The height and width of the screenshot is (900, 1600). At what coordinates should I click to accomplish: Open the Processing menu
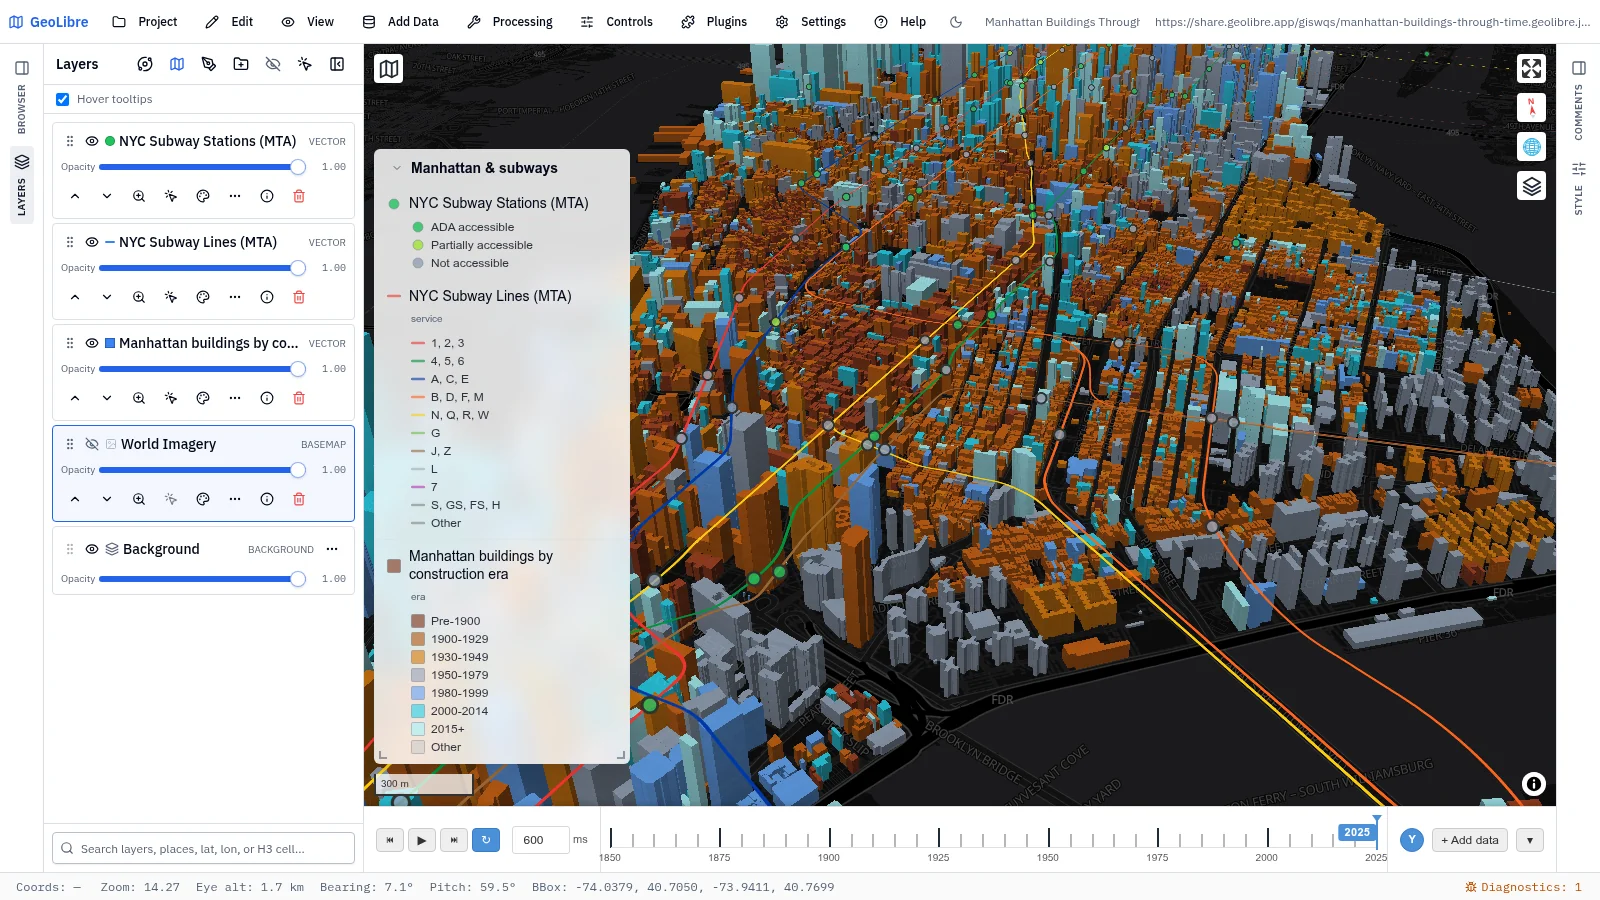pos(510,22)
